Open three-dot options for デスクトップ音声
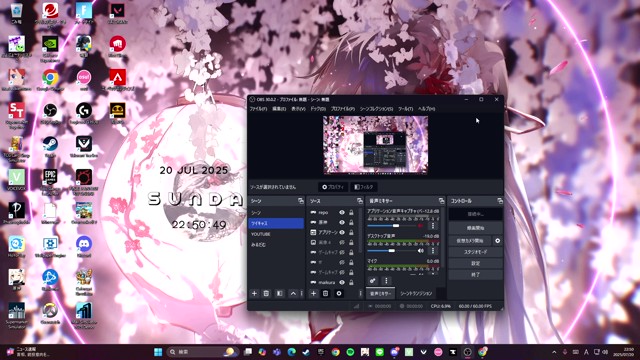 (x=433, y=251)
